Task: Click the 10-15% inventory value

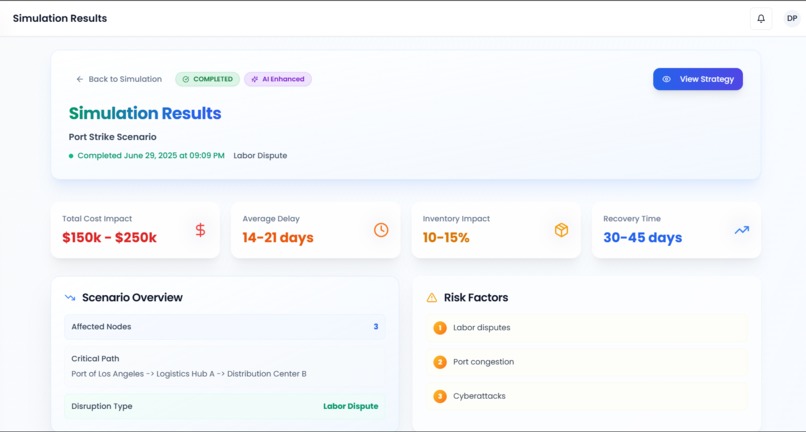Action: click(x=446, y=238)
